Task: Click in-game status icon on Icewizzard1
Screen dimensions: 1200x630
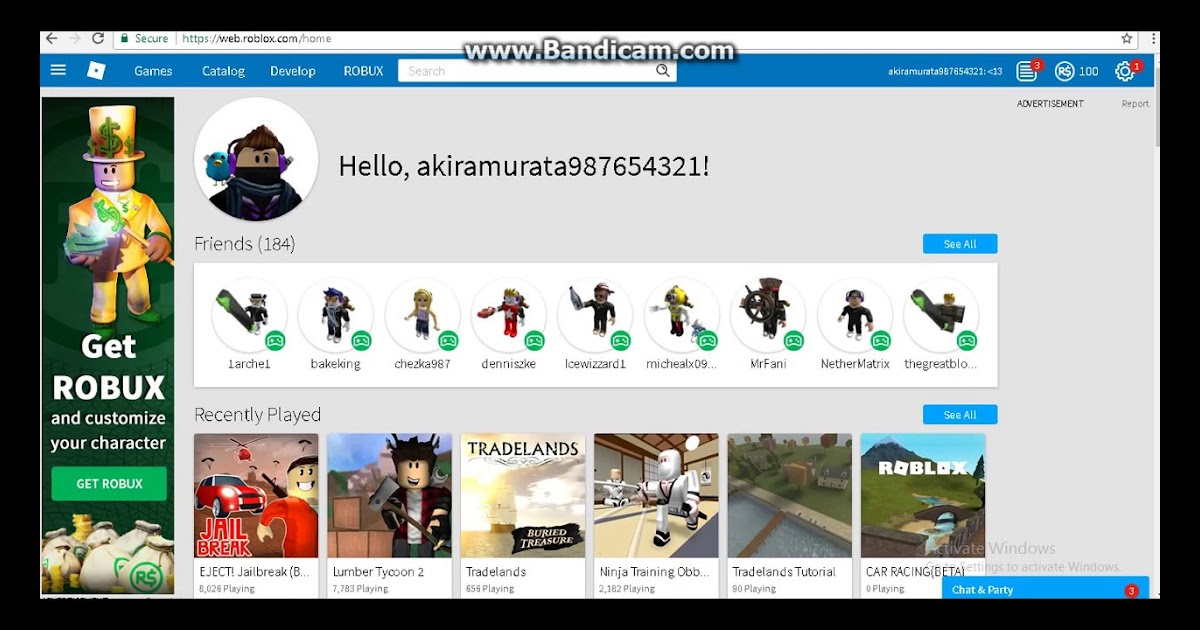Action: [620, 340]
